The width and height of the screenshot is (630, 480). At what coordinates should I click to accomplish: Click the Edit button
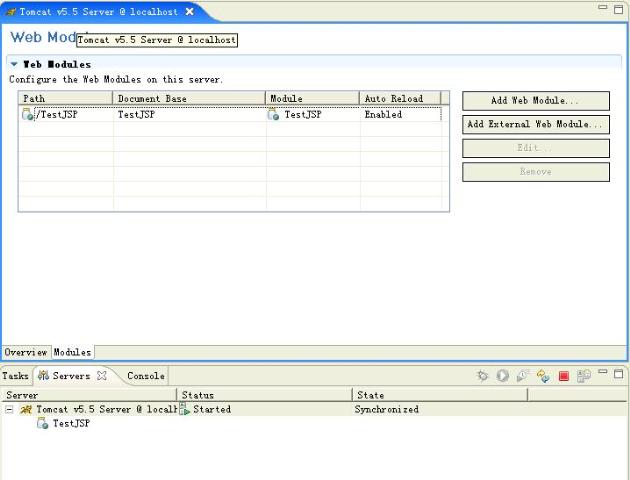tap(536, 148)
